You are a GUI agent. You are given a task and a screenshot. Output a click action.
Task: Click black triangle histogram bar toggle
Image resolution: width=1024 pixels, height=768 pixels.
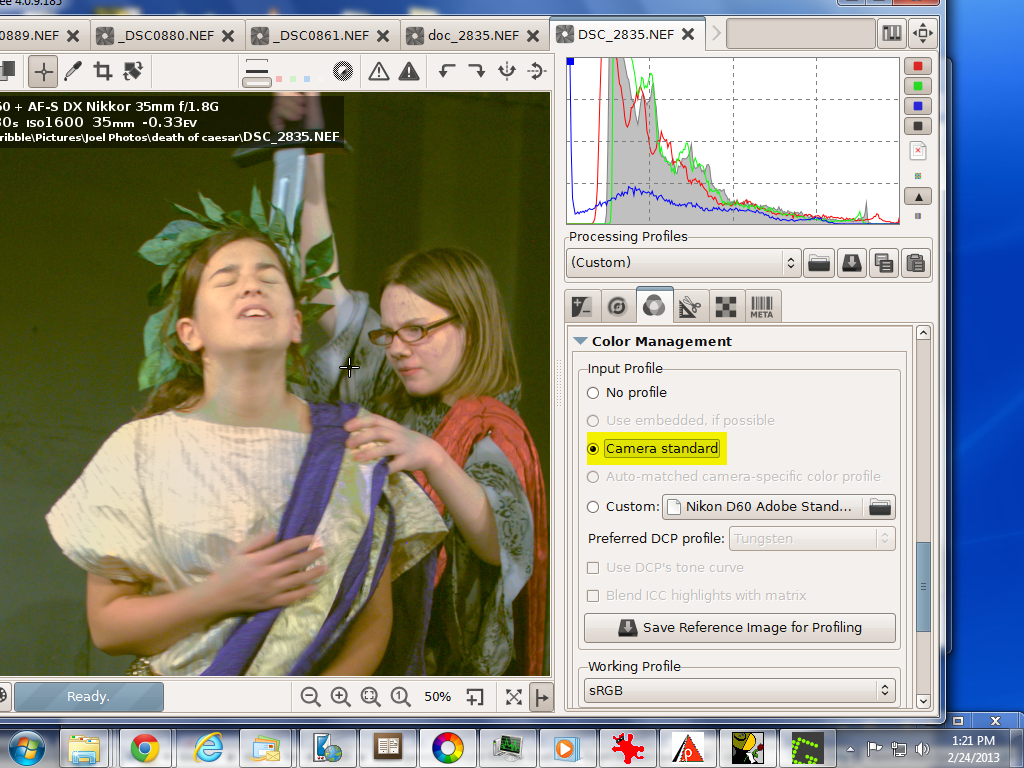tap(918, 197)
